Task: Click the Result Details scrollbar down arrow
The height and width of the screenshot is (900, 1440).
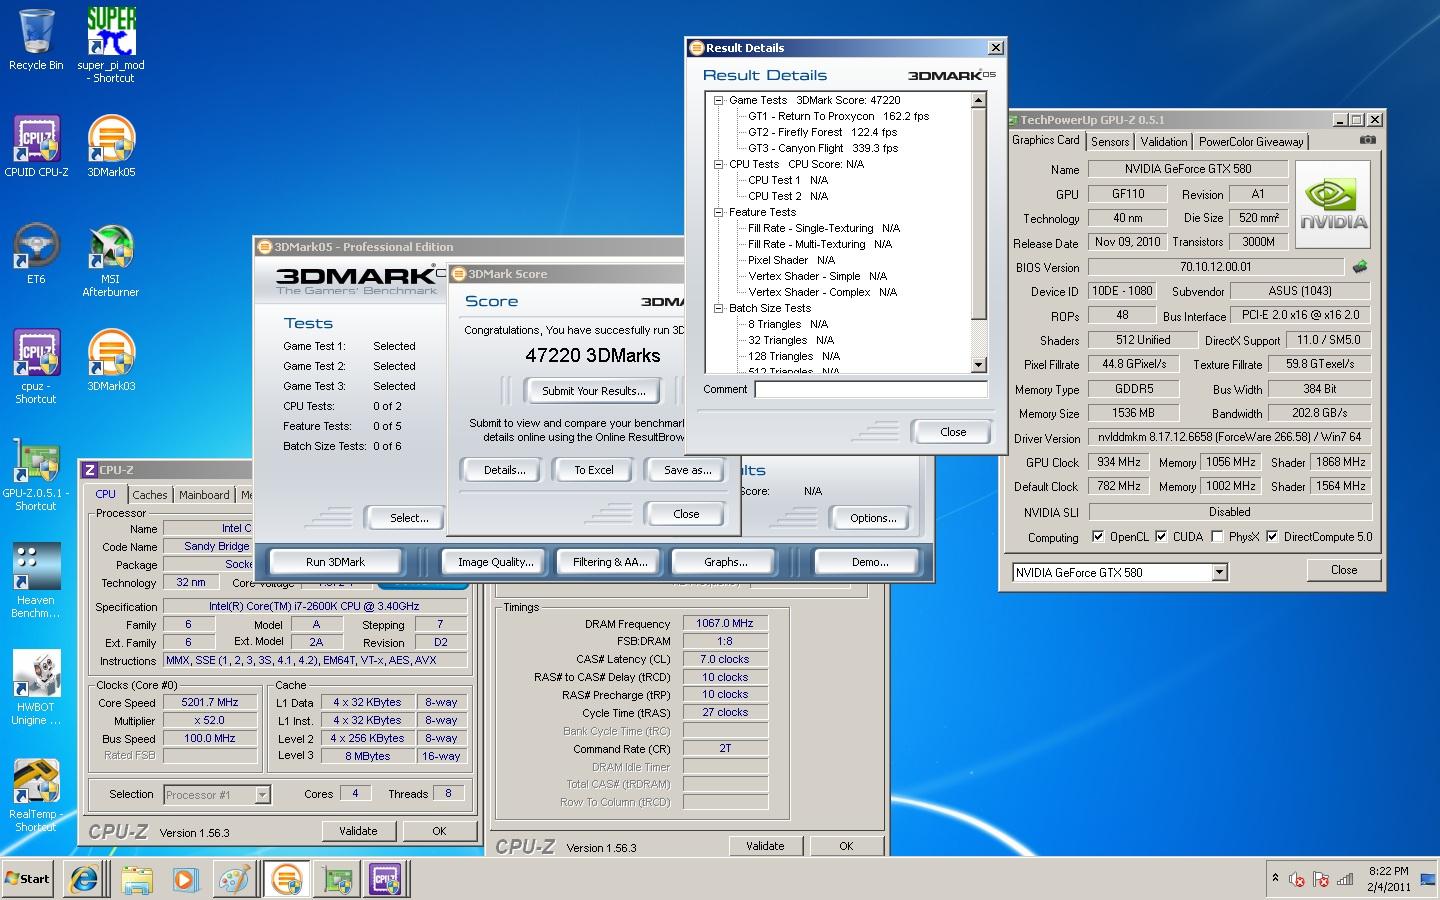Action: [979, 365]
